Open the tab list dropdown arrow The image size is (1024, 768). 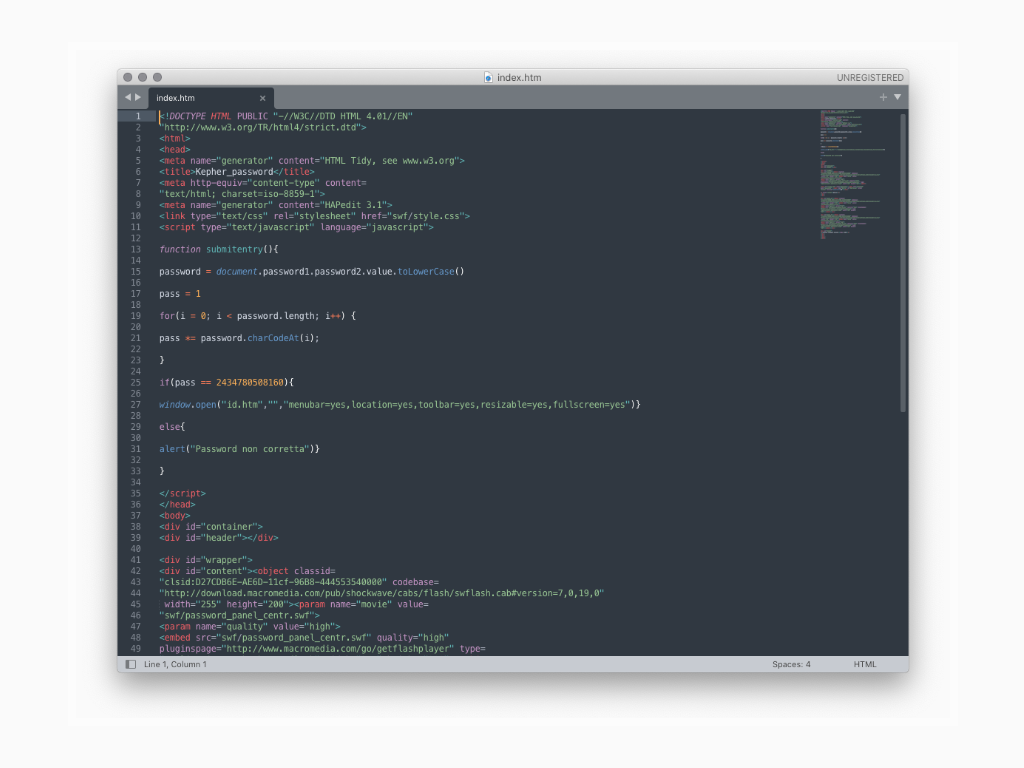coord(898,97)
